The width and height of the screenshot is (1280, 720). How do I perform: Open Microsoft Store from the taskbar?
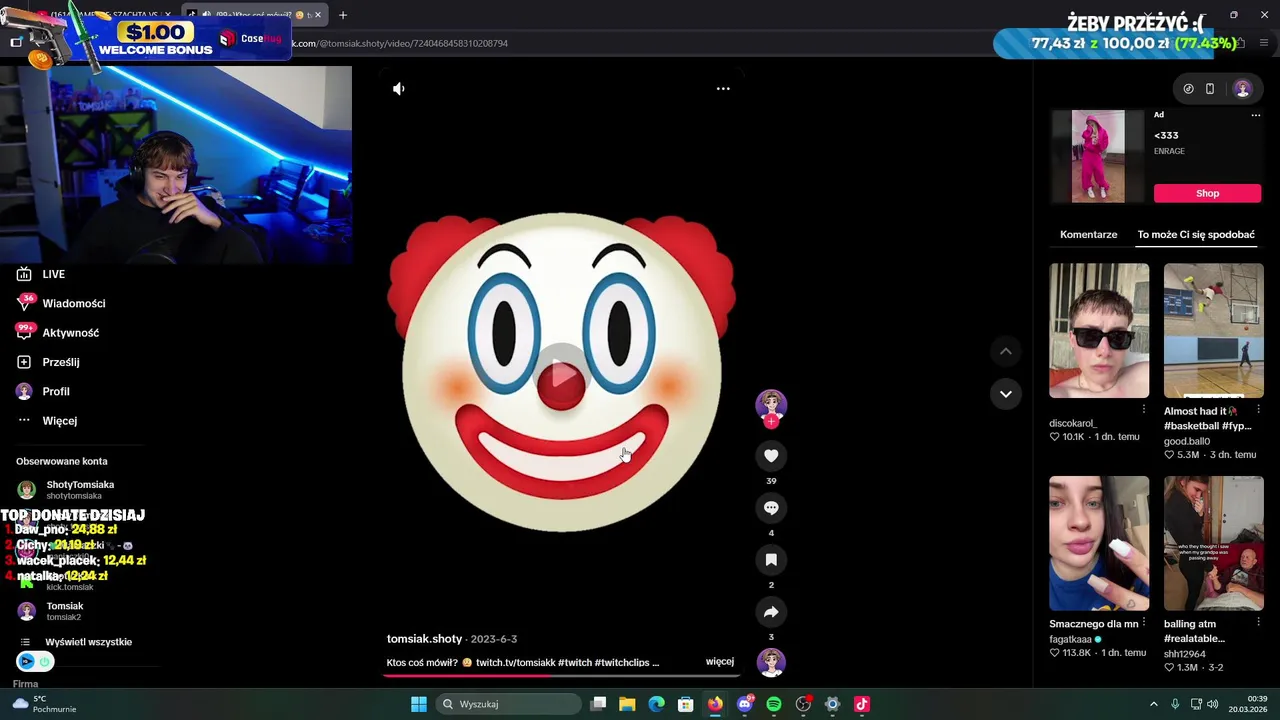[x=686, y=704]
